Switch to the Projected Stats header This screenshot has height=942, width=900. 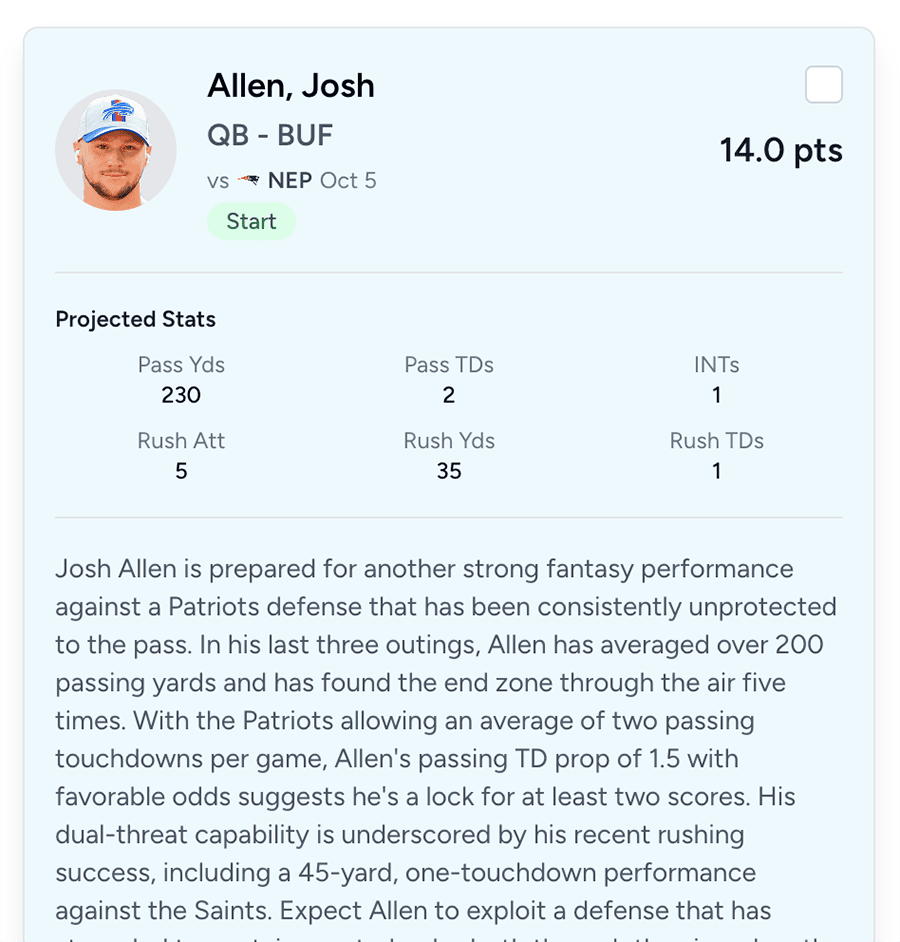click(x=135, y=319)
